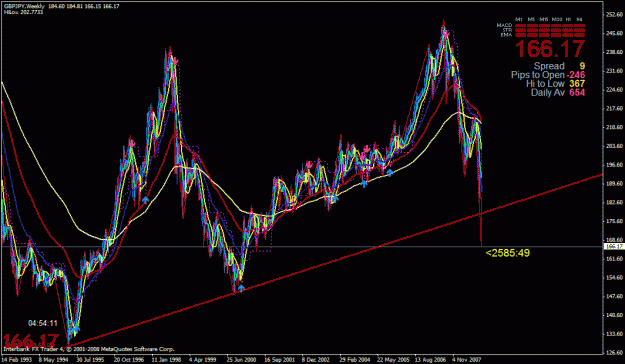Image resolution: width=625 pixels, height=364 pixels.
Task: Click the 14 Feb 1993 date label
Action: coord(16,359)
